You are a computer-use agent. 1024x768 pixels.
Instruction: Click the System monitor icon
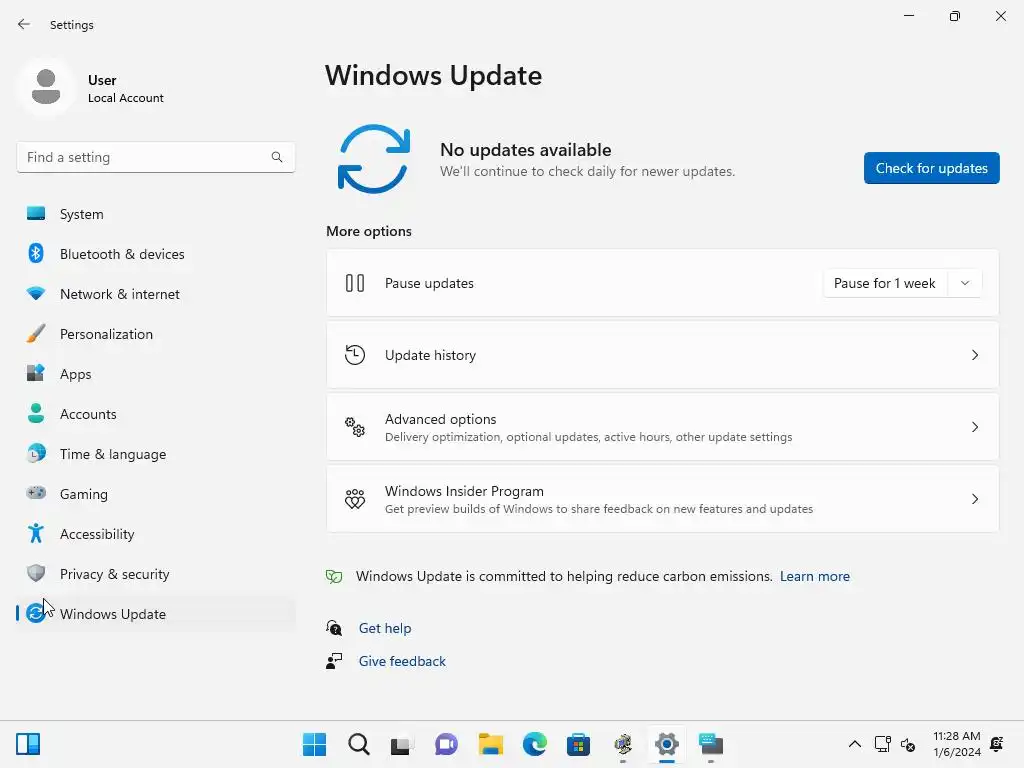[x=36, y=214]
